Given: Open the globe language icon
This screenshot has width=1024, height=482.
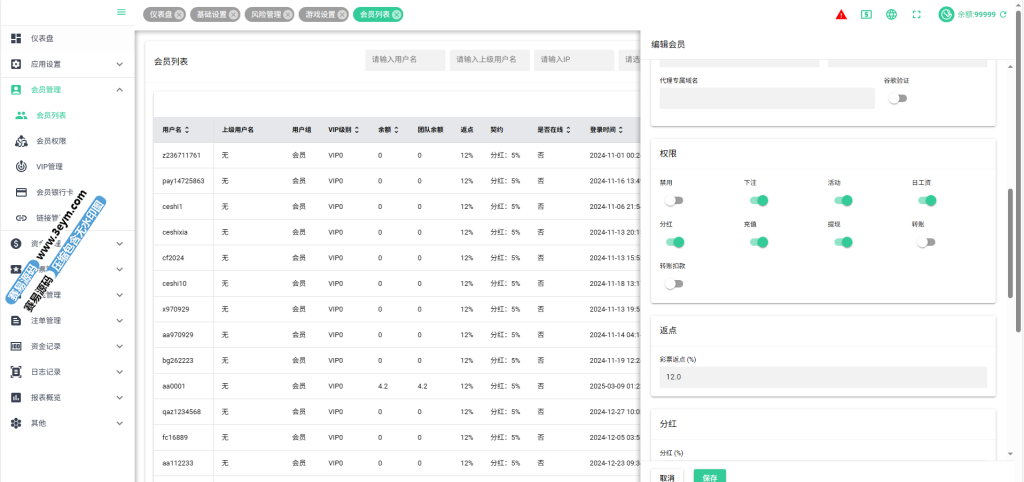Looking at the screenshot, I should (x=891, y=15).
